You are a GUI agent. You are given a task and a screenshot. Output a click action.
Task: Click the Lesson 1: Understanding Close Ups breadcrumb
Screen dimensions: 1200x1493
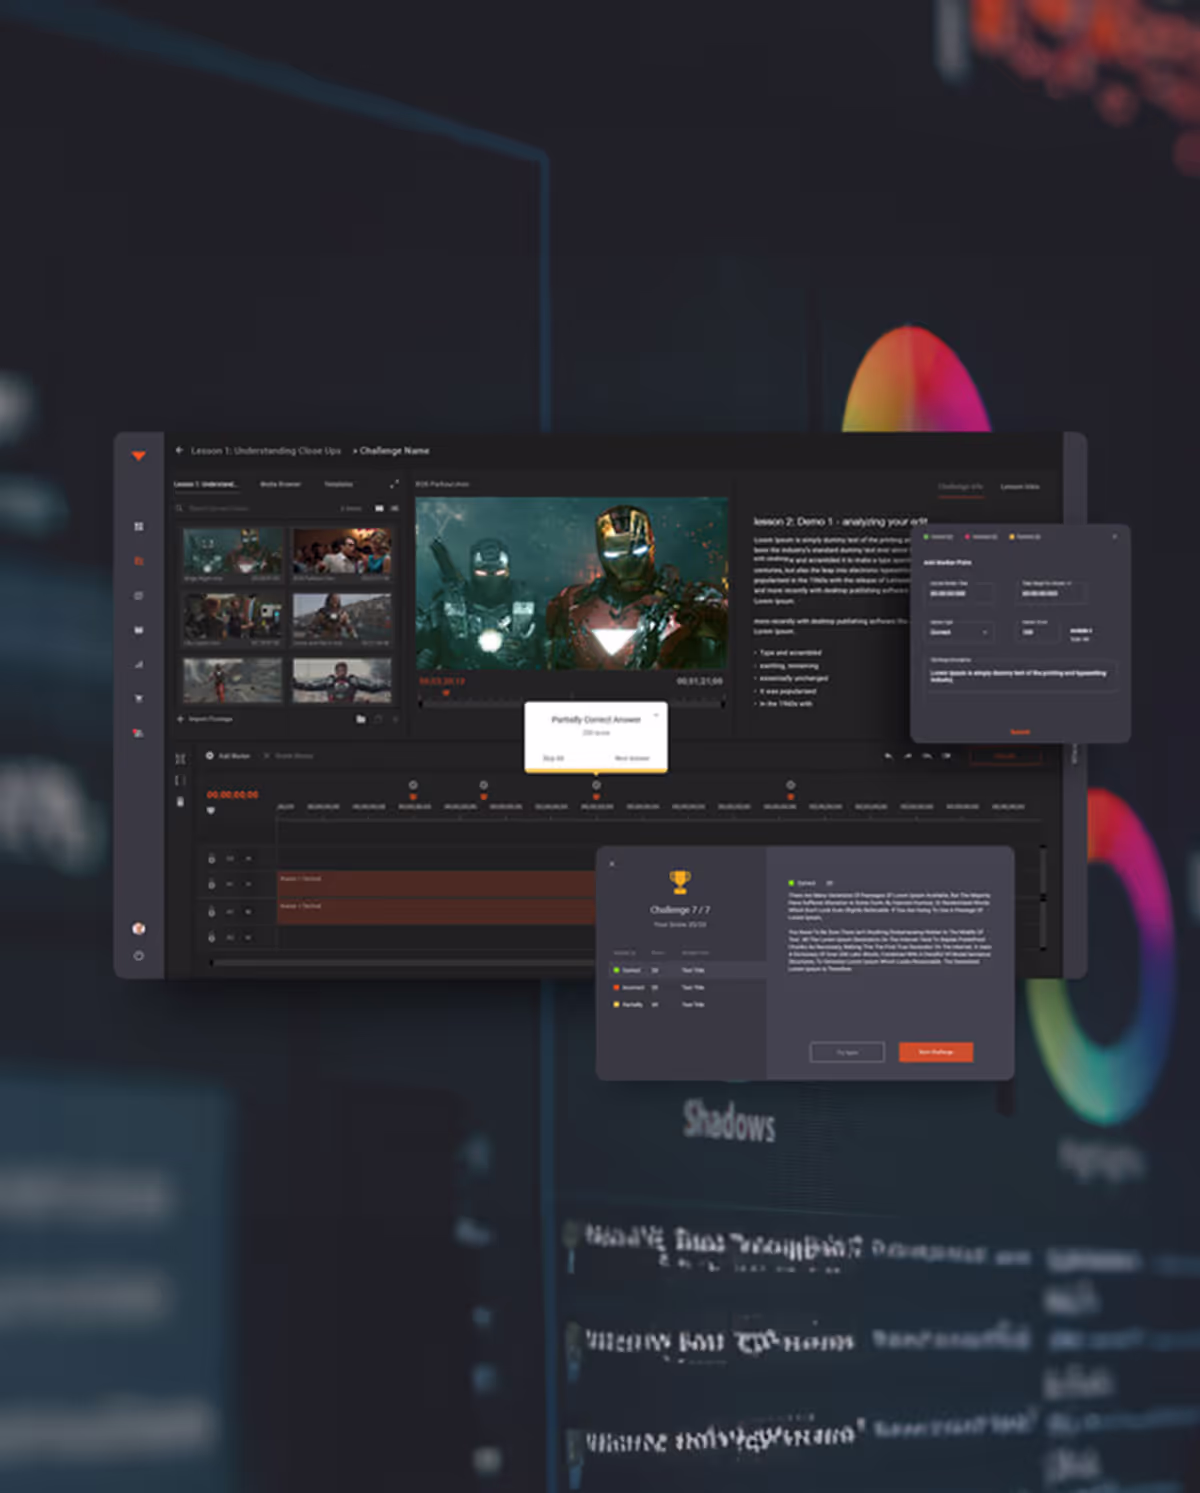[x=266, y=451]
